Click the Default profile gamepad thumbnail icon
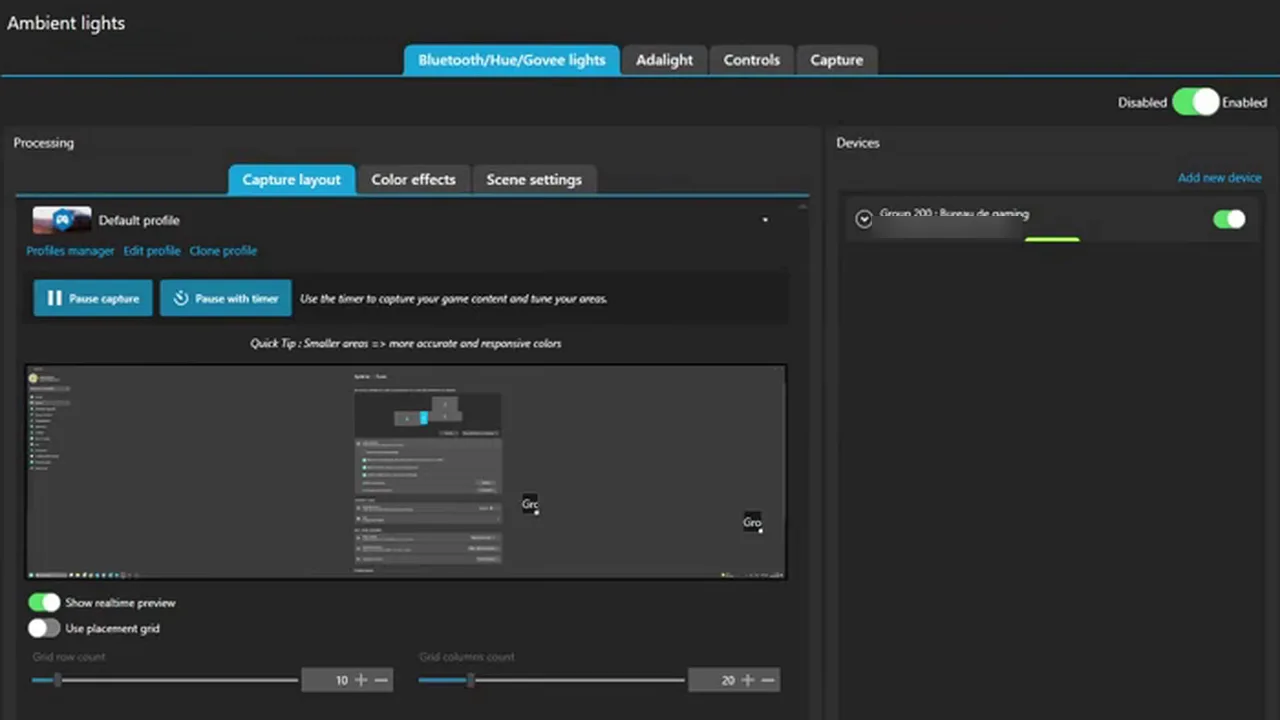 click(62, 220)
